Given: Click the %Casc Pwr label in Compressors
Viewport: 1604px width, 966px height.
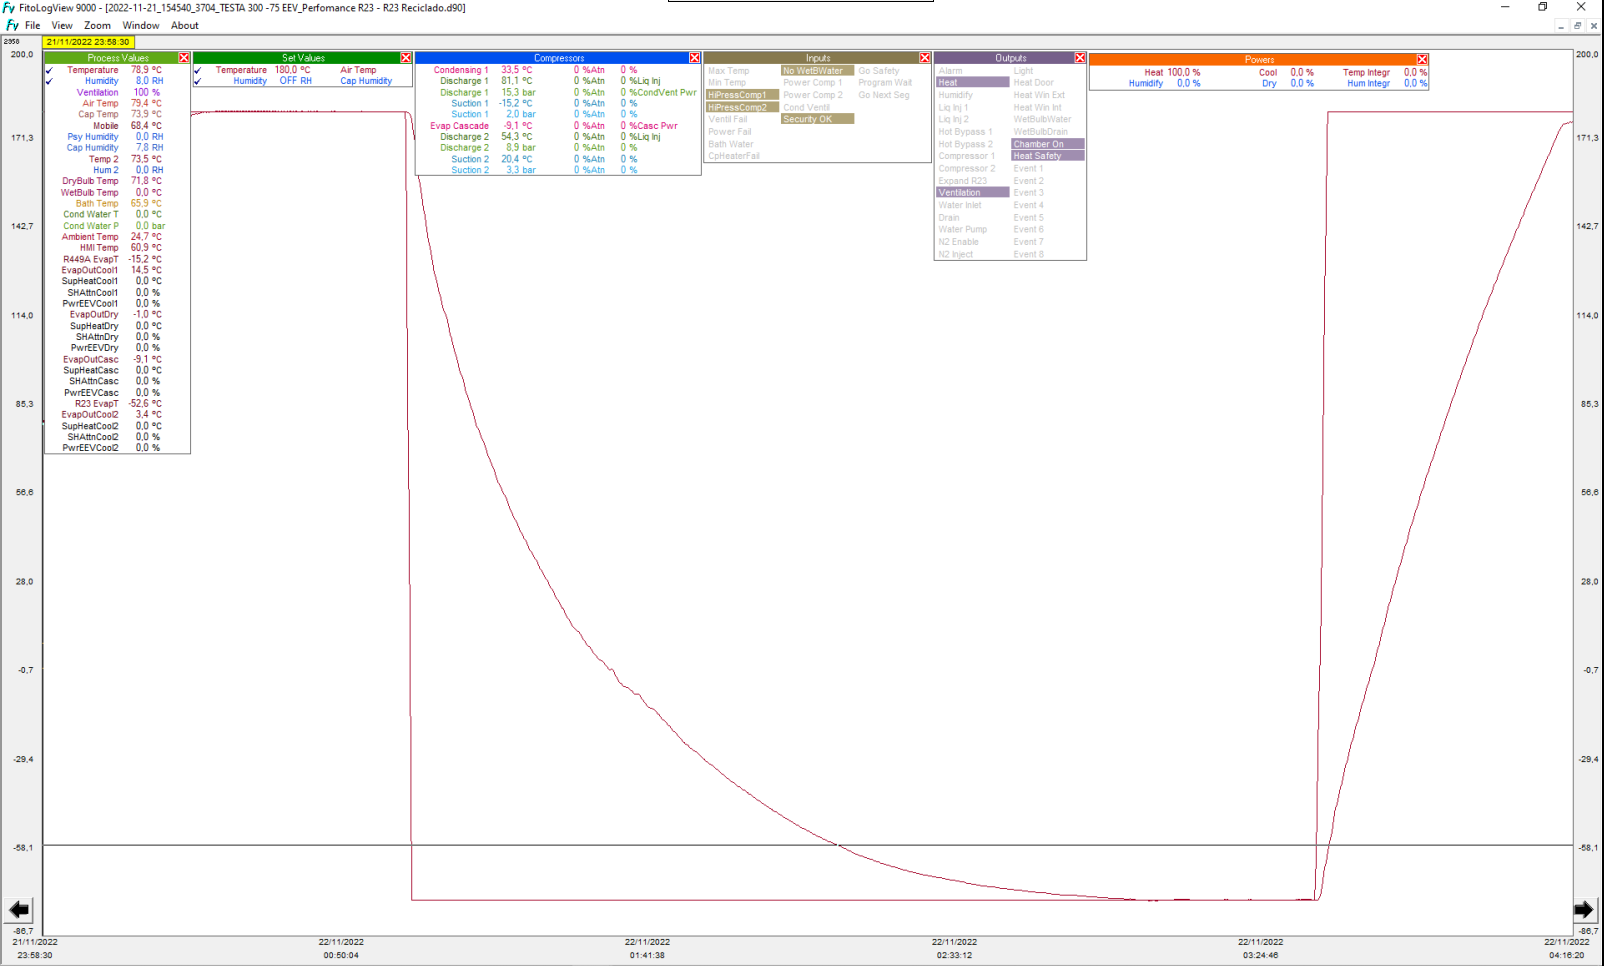Looking at the screenshot, I should [653, 126].
